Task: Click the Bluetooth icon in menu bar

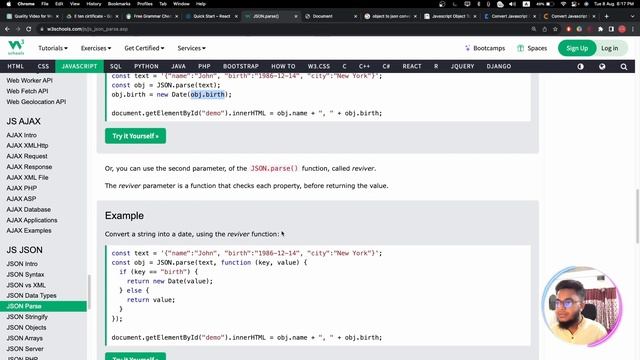Action: 479,4
